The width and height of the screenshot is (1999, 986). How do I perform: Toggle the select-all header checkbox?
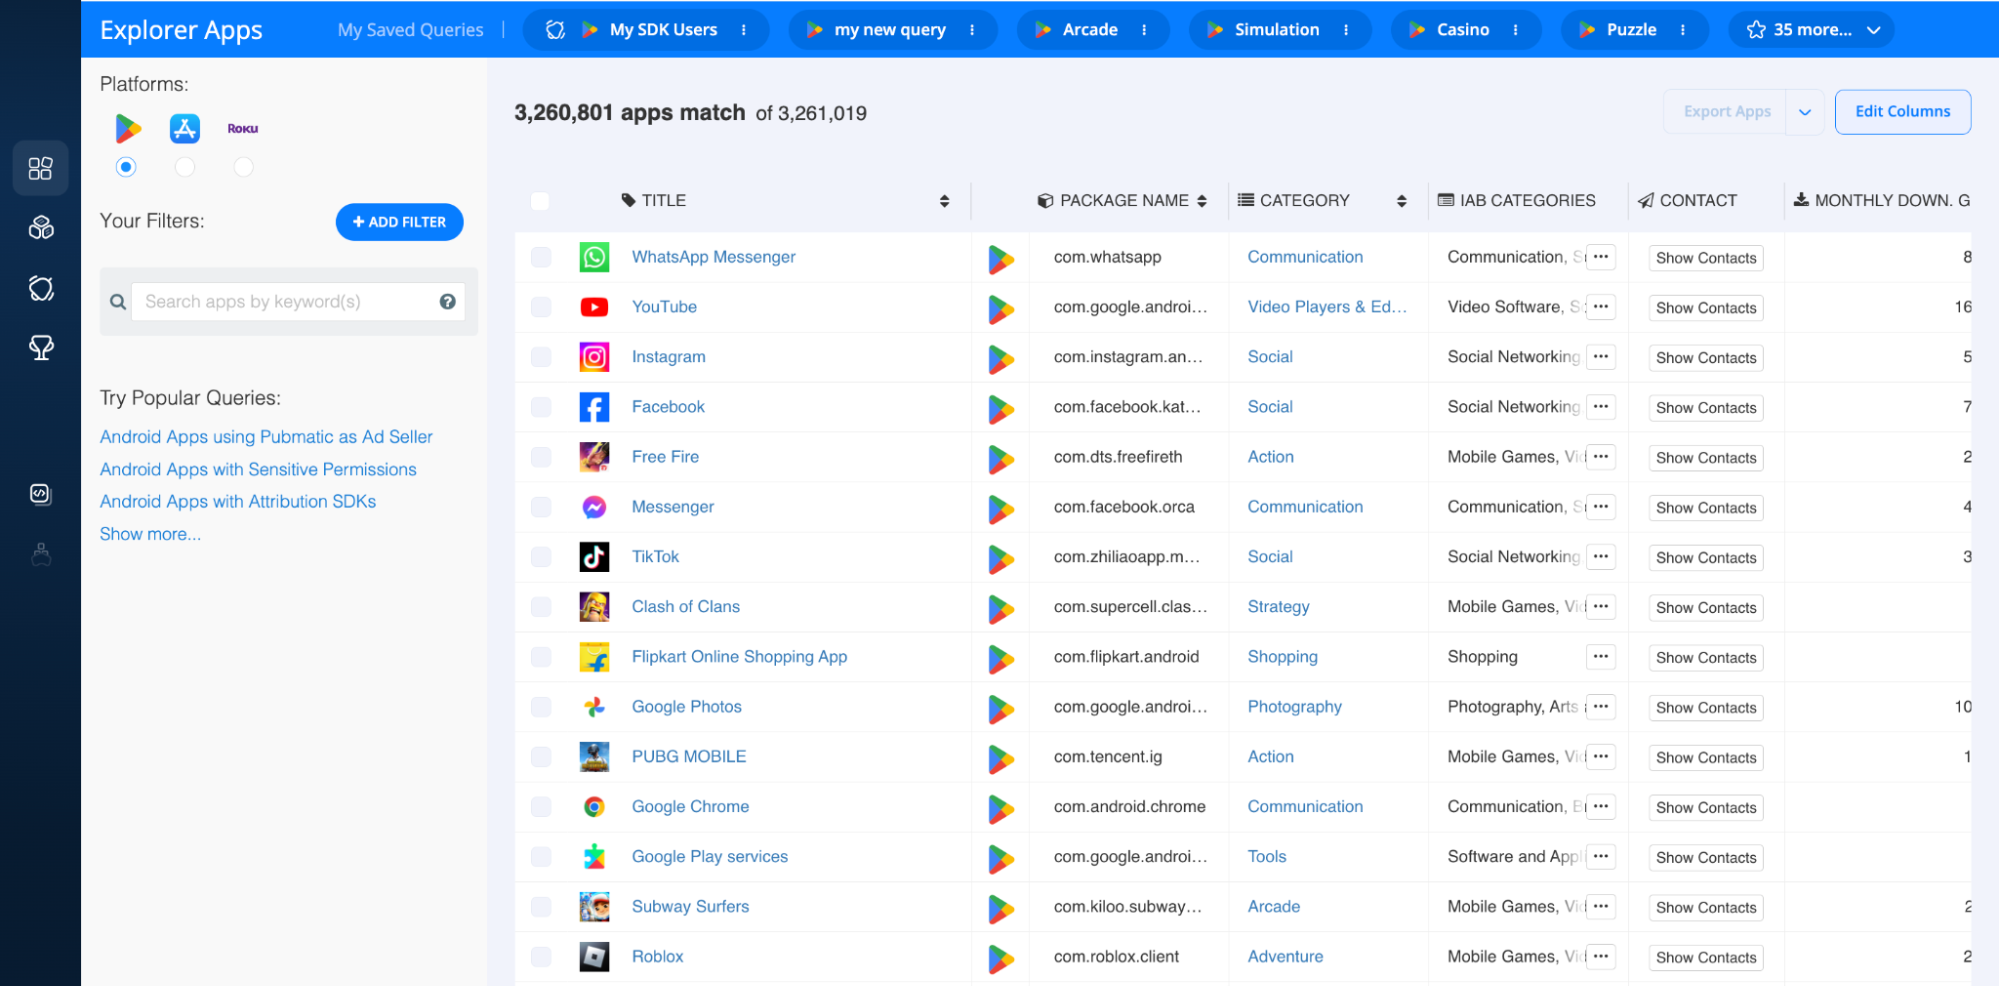[540, 201]
